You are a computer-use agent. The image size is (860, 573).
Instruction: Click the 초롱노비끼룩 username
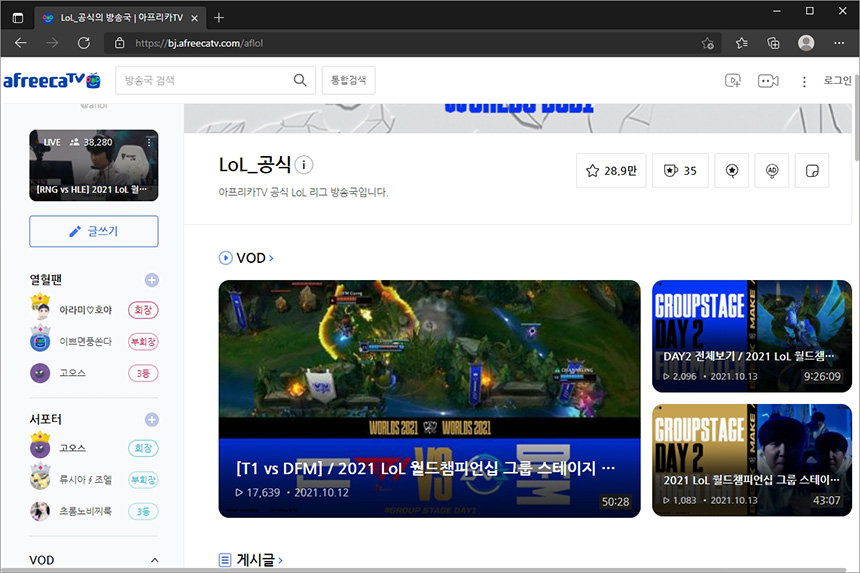(x=86, y=511)
